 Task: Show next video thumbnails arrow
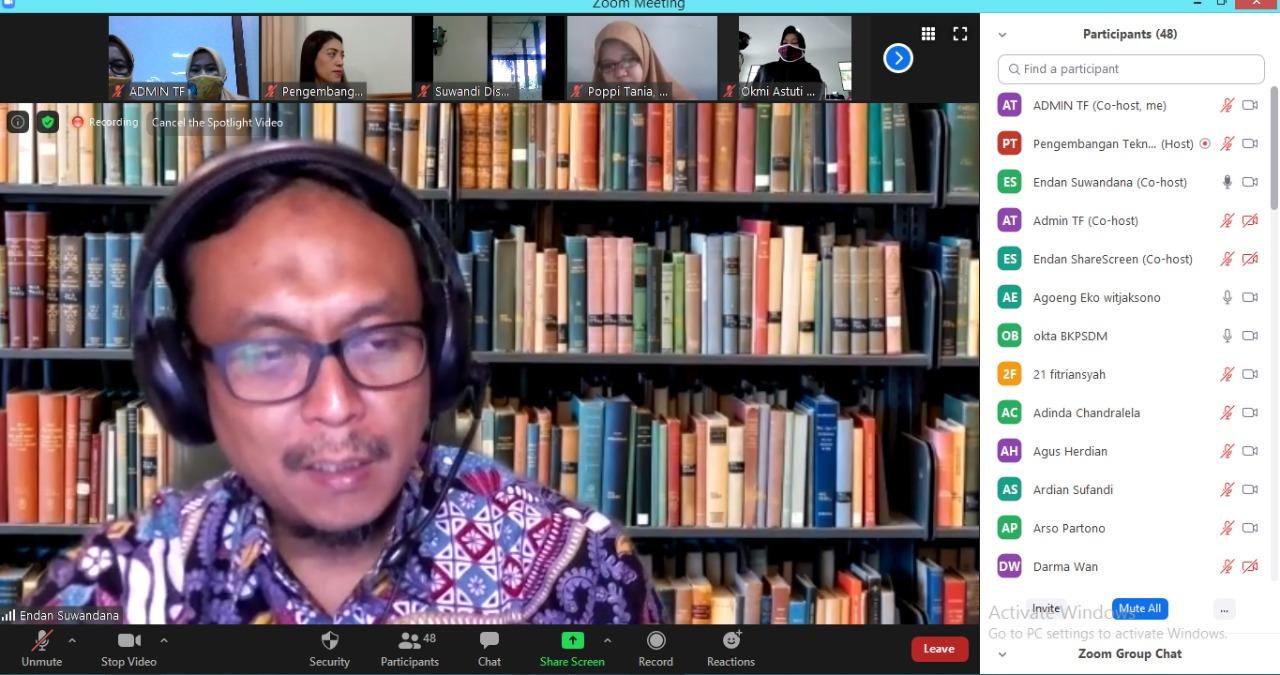pos(898,58)
